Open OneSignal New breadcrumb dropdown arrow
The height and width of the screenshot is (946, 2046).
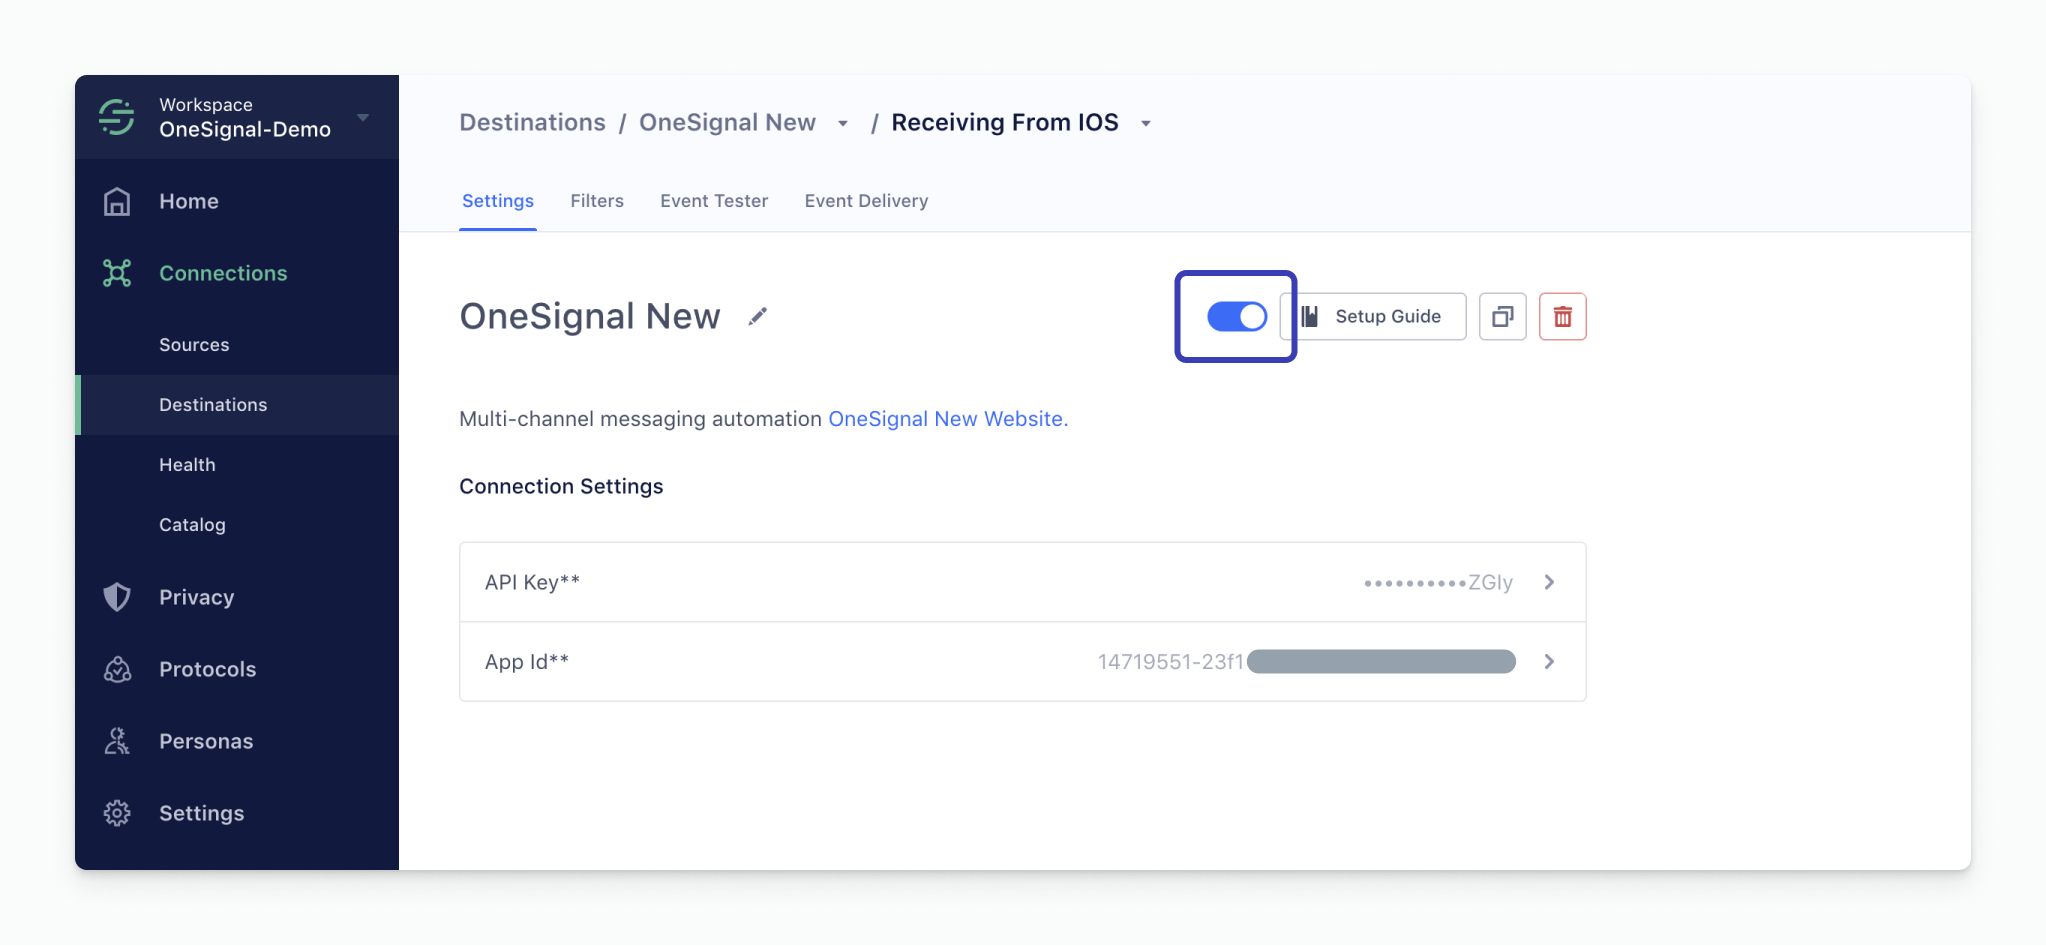tap(843, 123)
